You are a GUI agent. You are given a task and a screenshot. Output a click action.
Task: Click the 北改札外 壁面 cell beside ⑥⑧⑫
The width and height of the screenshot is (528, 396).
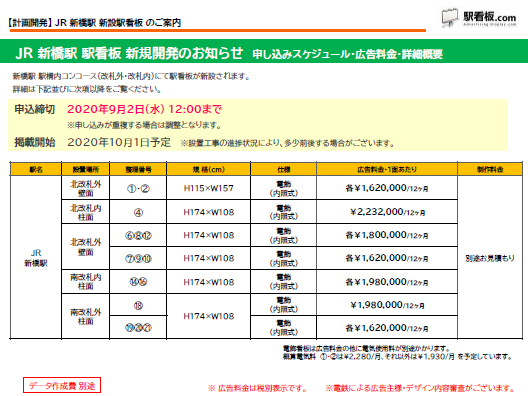click(86, 247)
